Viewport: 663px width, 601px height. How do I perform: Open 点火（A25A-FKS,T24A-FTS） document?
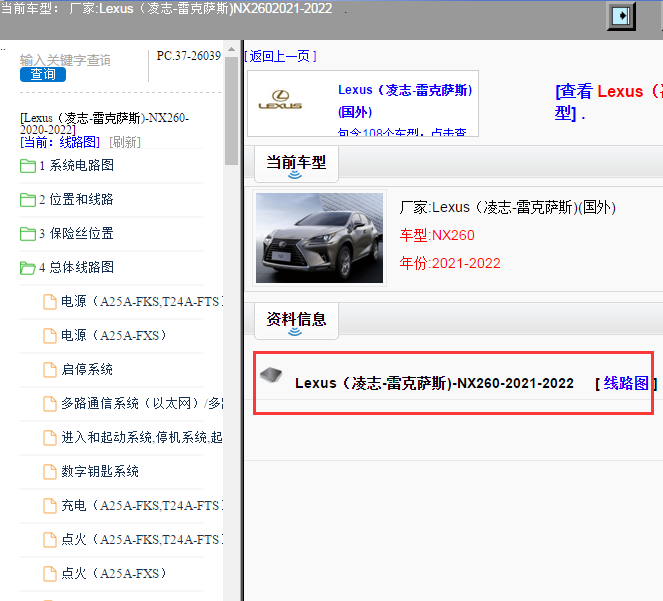click(142, 539)
